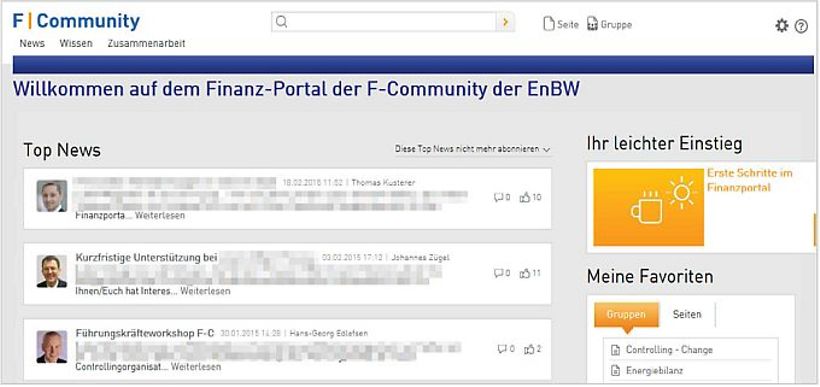Click comment icon on Hans-Georg Edlefsen post
This screenshot has height=387, width=820.
click(502, 349)
